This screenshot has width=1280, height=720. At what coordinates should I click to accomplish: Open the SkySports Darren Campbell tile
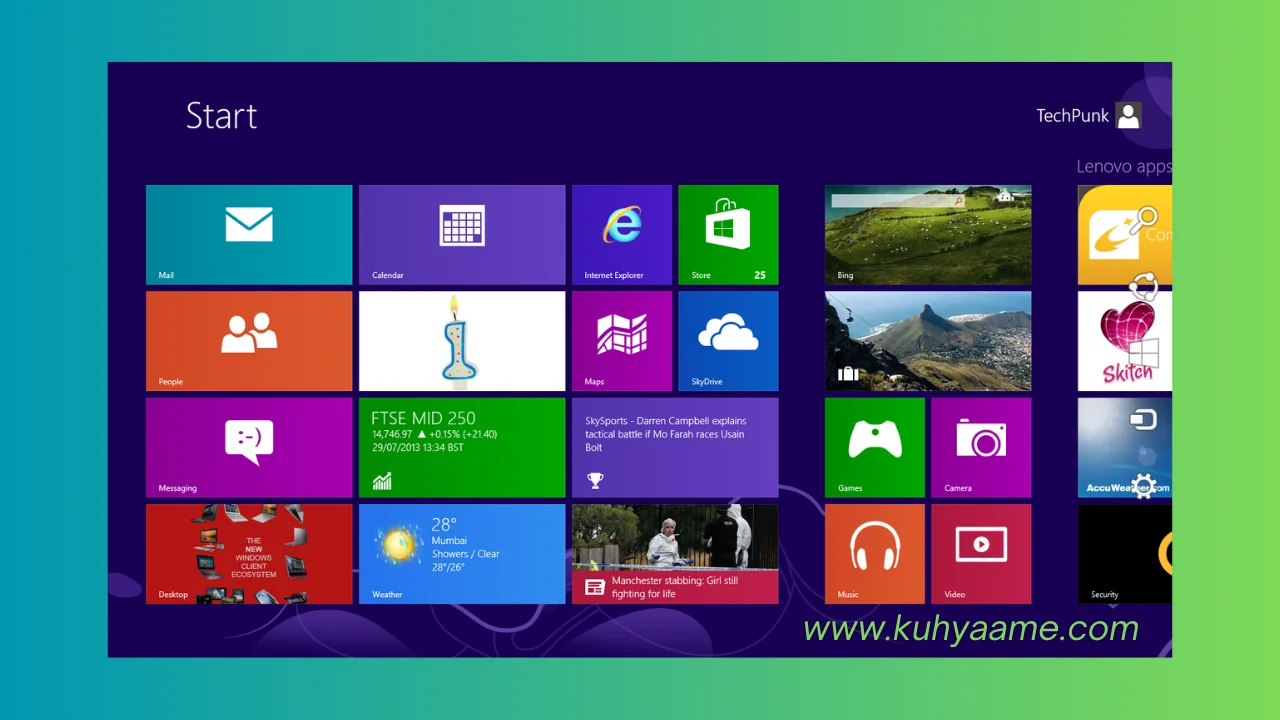click(675, 448)
